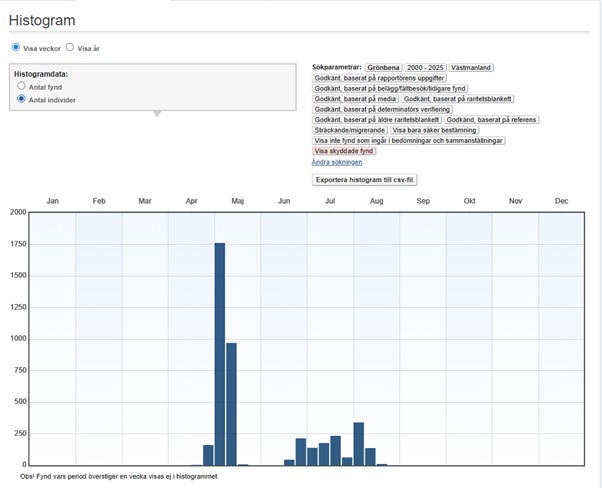Viewport: 602px width, 488px height.
Task: Click the "Sträckande/migrerande" filter tag
Action: [349, 130]
